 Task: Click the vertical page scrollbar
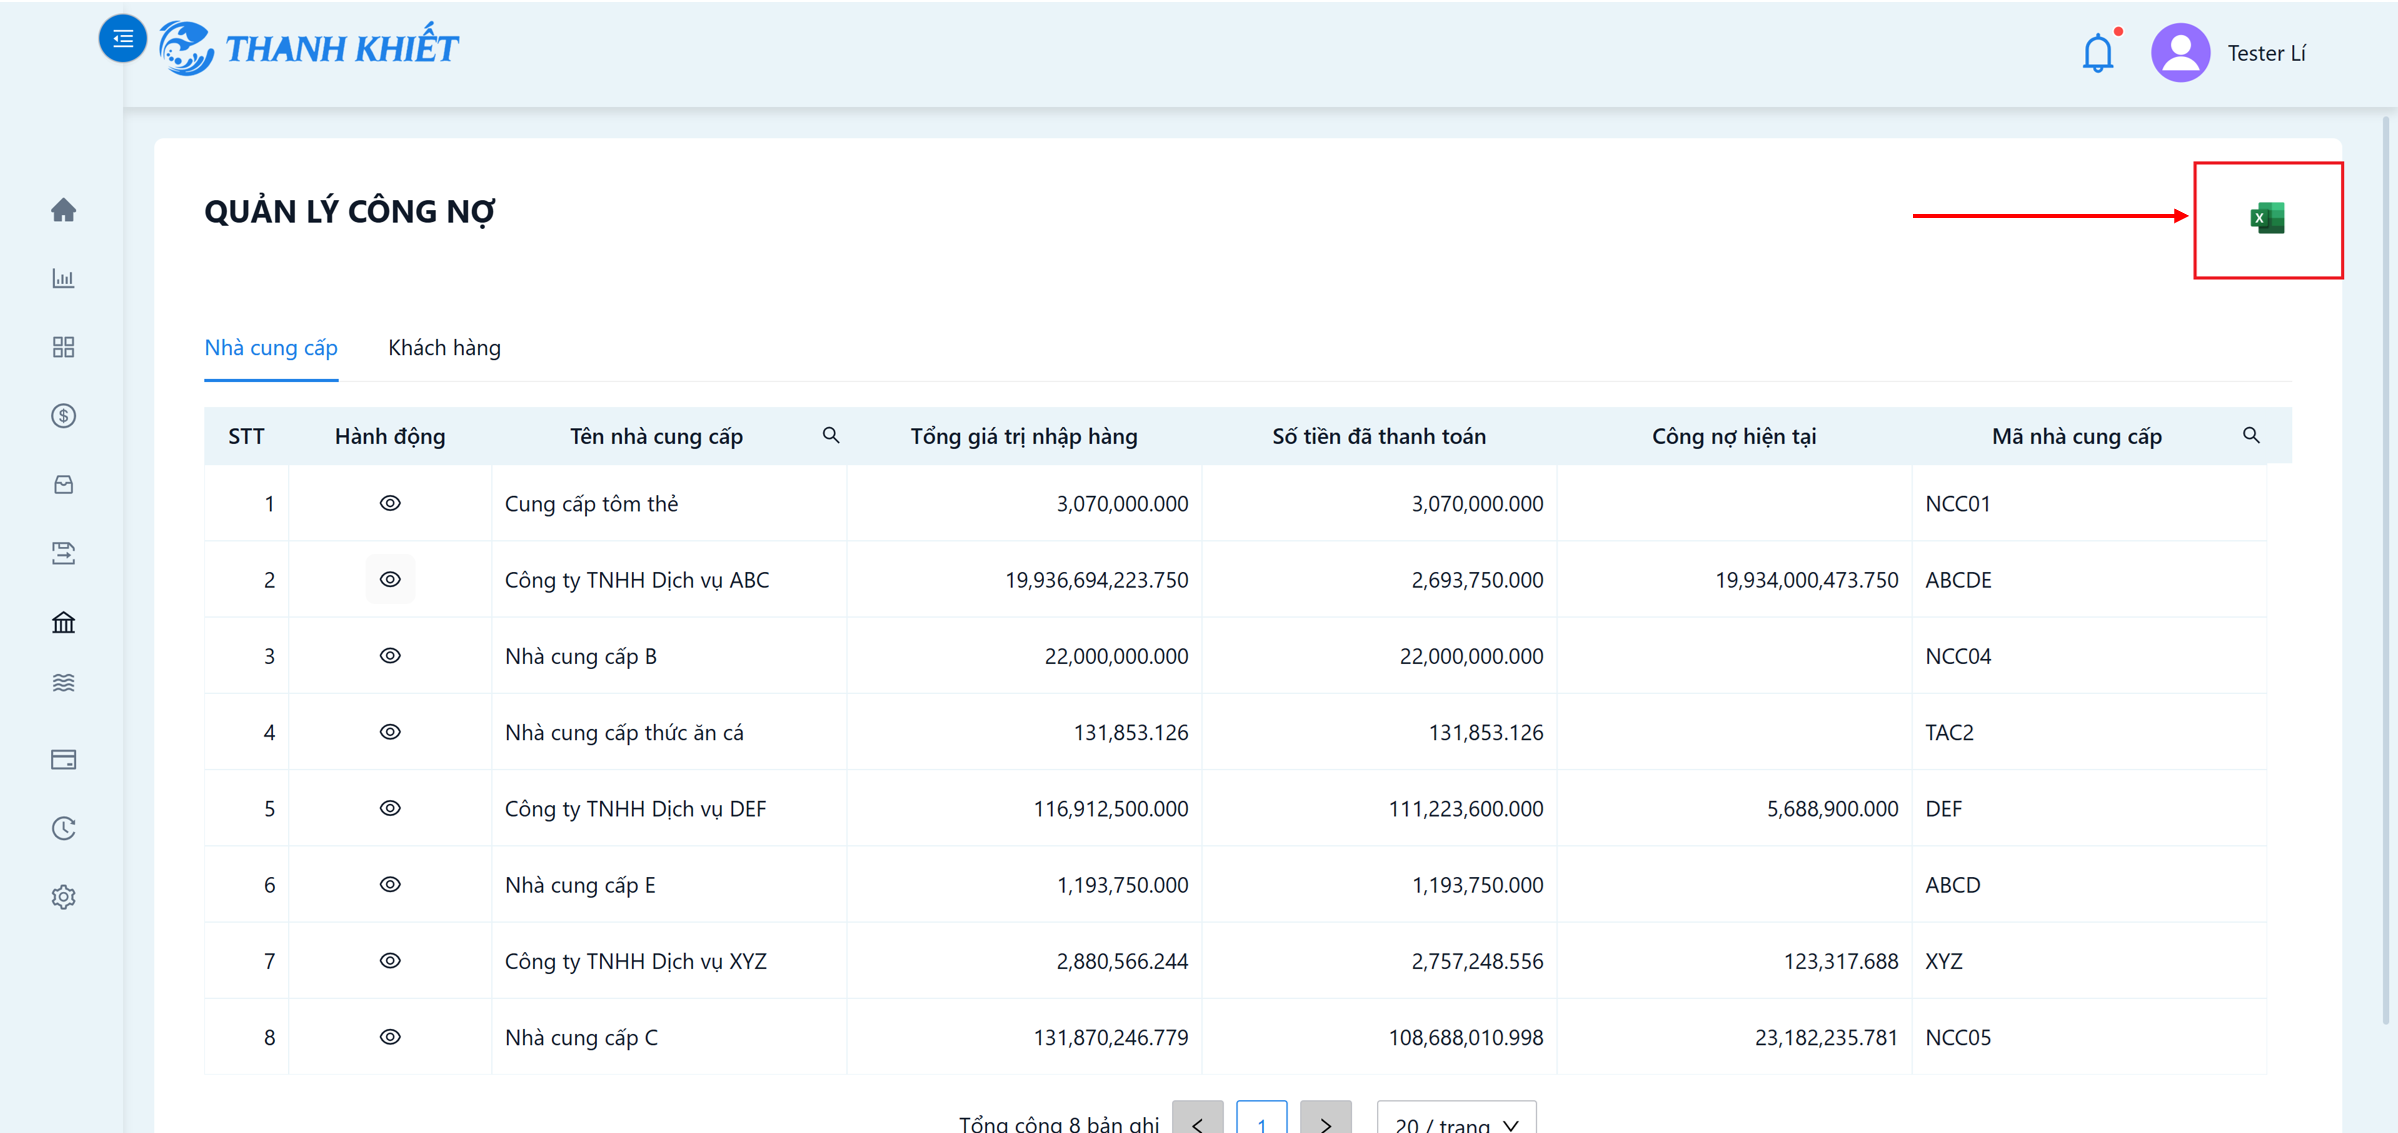tap(2387, 570)
